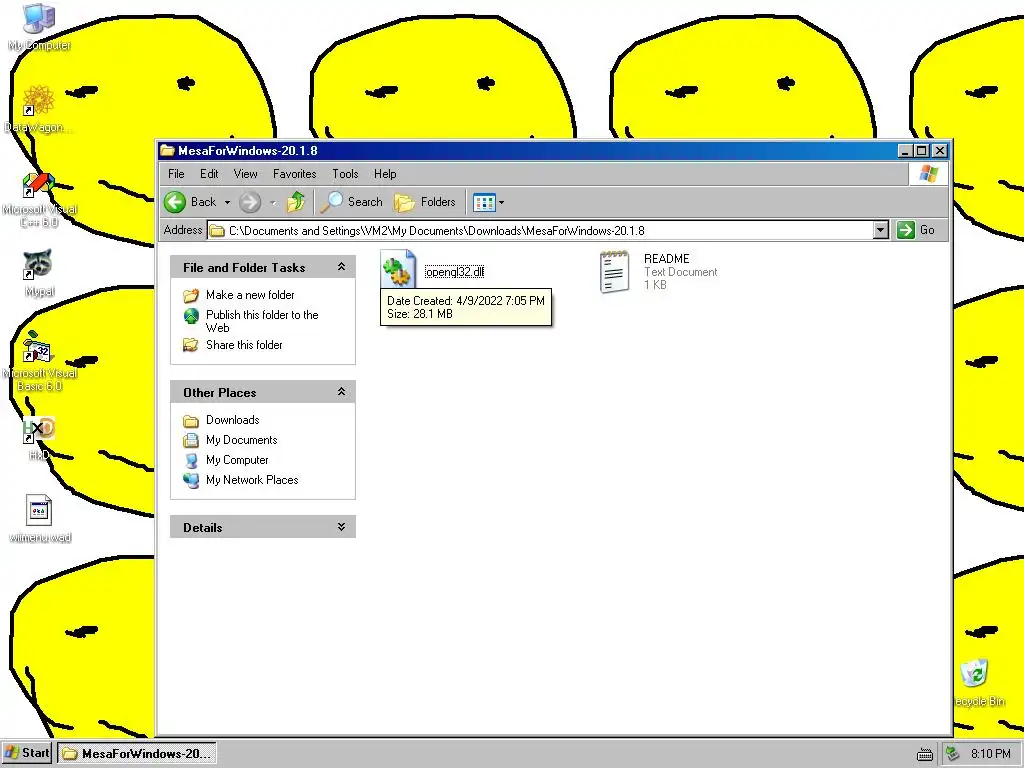Click the Recycle Bin desktop icon
This screenshot has width=1024, height=768.
click(x=975, y=674)
